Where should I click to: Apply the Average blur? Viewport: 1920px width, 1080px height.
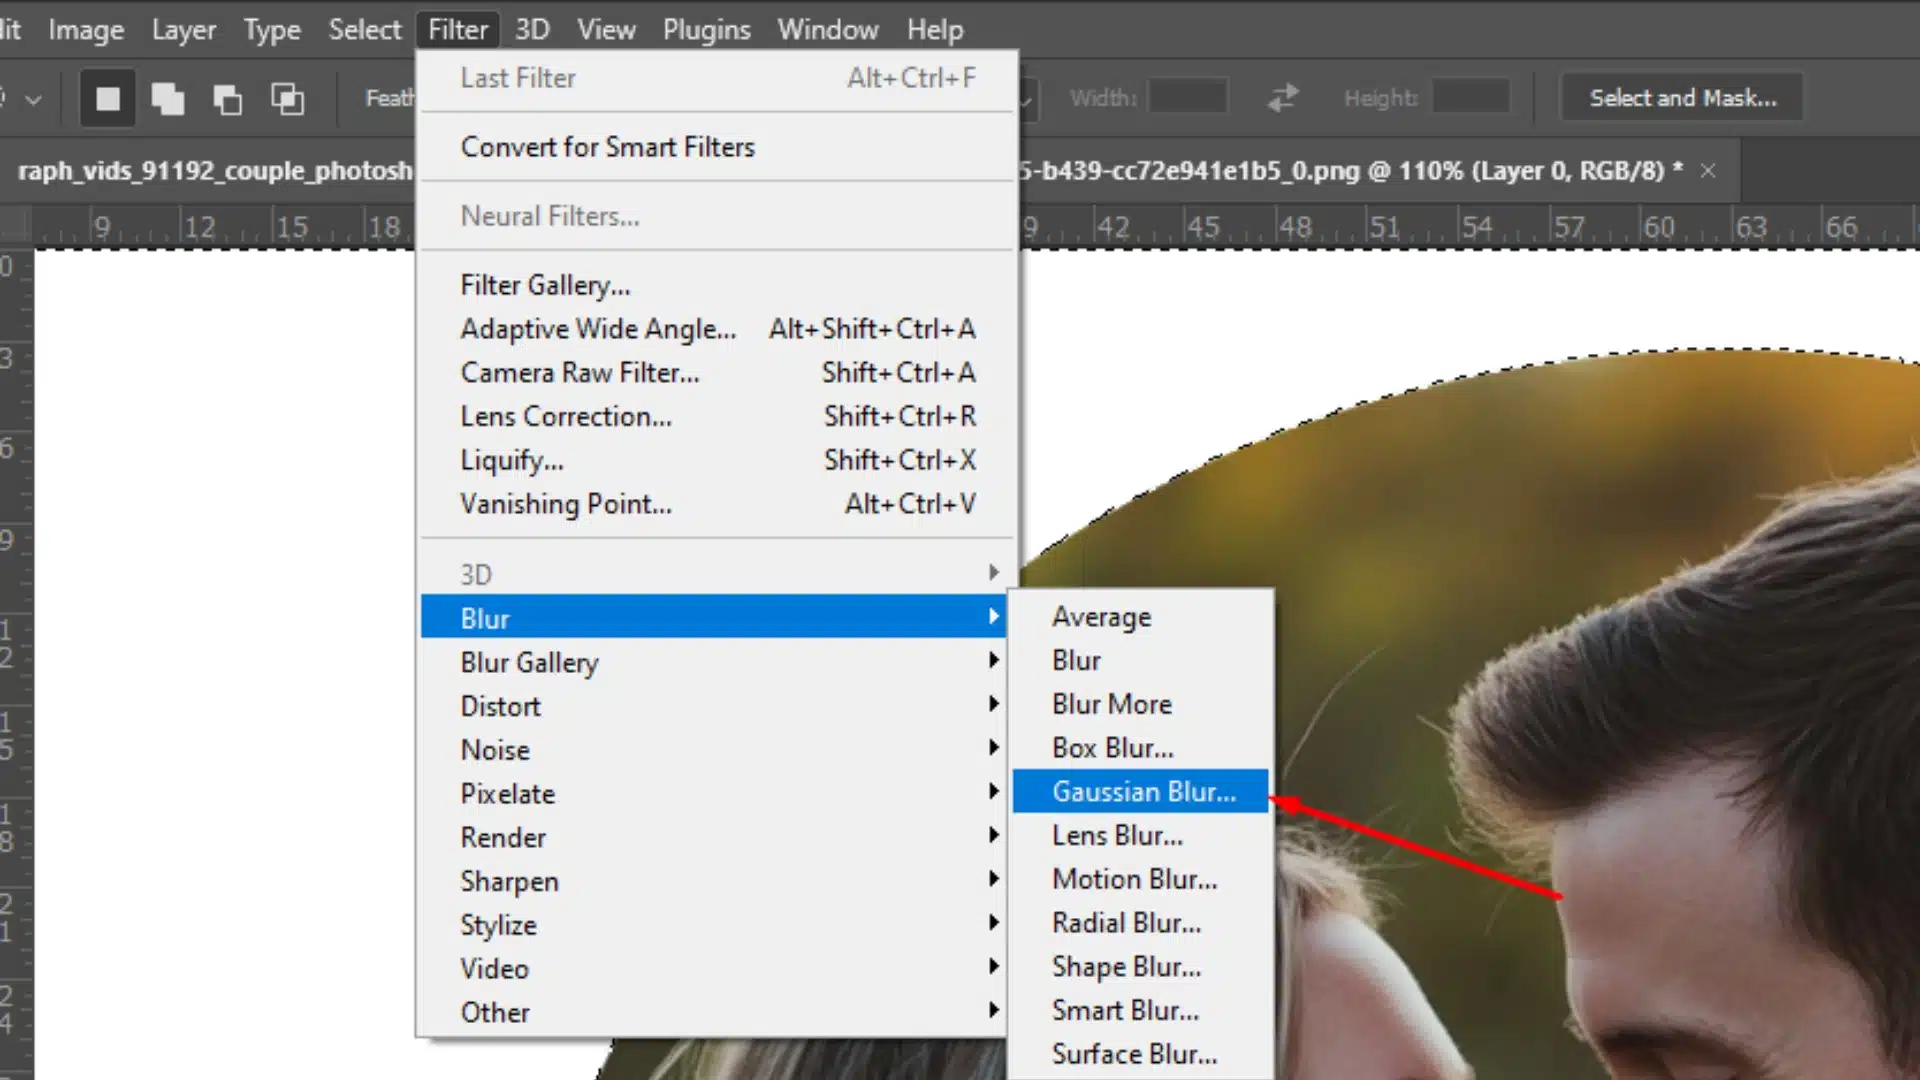(1141, 617)
